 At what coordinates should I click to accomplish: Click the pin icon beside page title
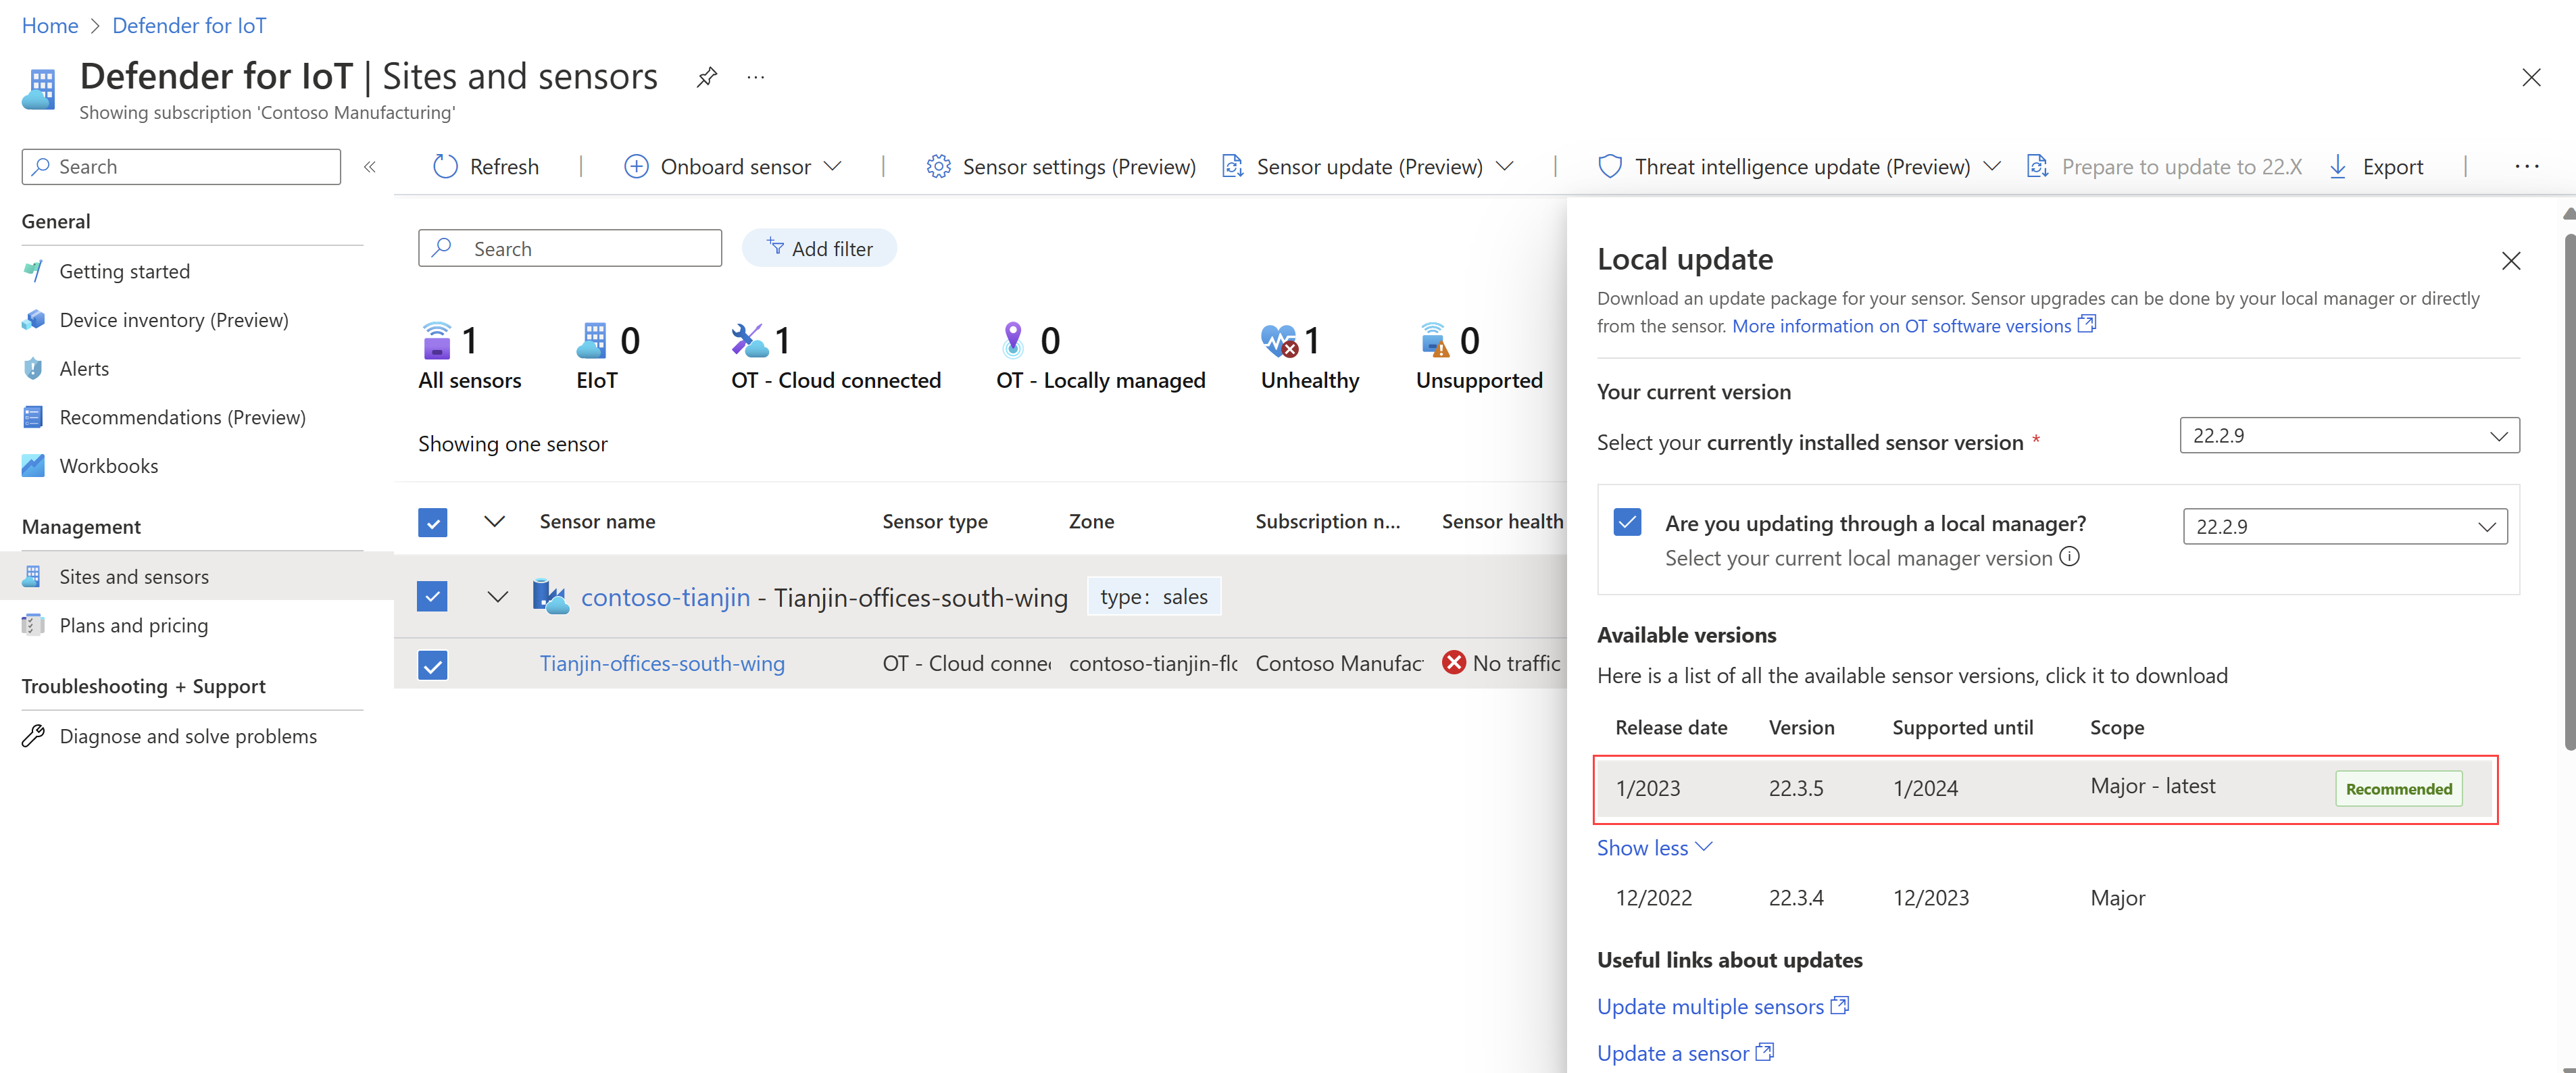pyautogui.click(x=707, y=77)
